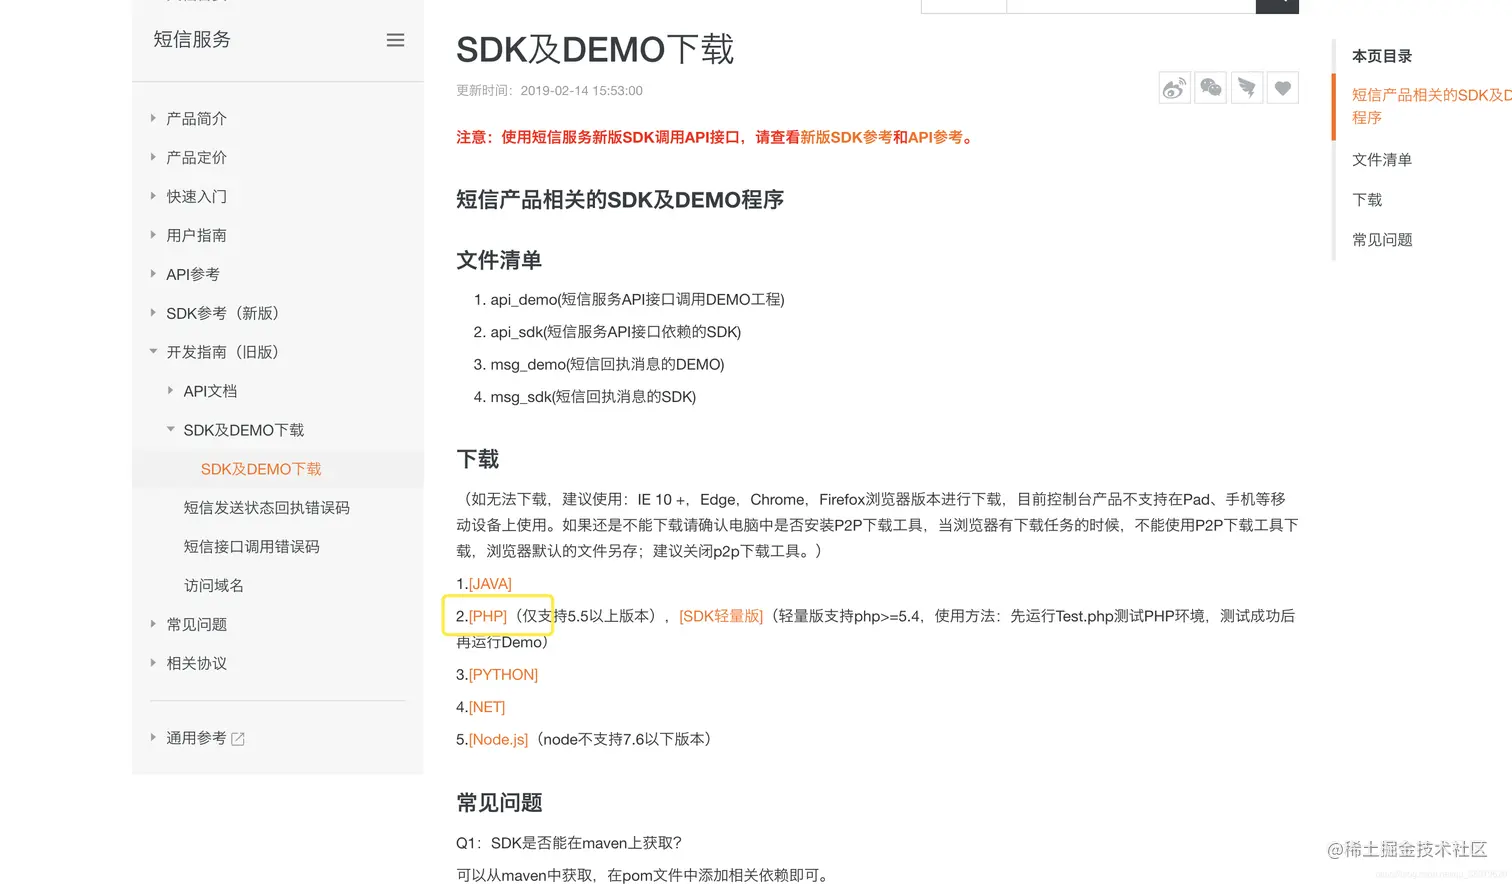Open 通用参考 using its external link icon
Screen dimensions: 1512x884
click(236, 738)
